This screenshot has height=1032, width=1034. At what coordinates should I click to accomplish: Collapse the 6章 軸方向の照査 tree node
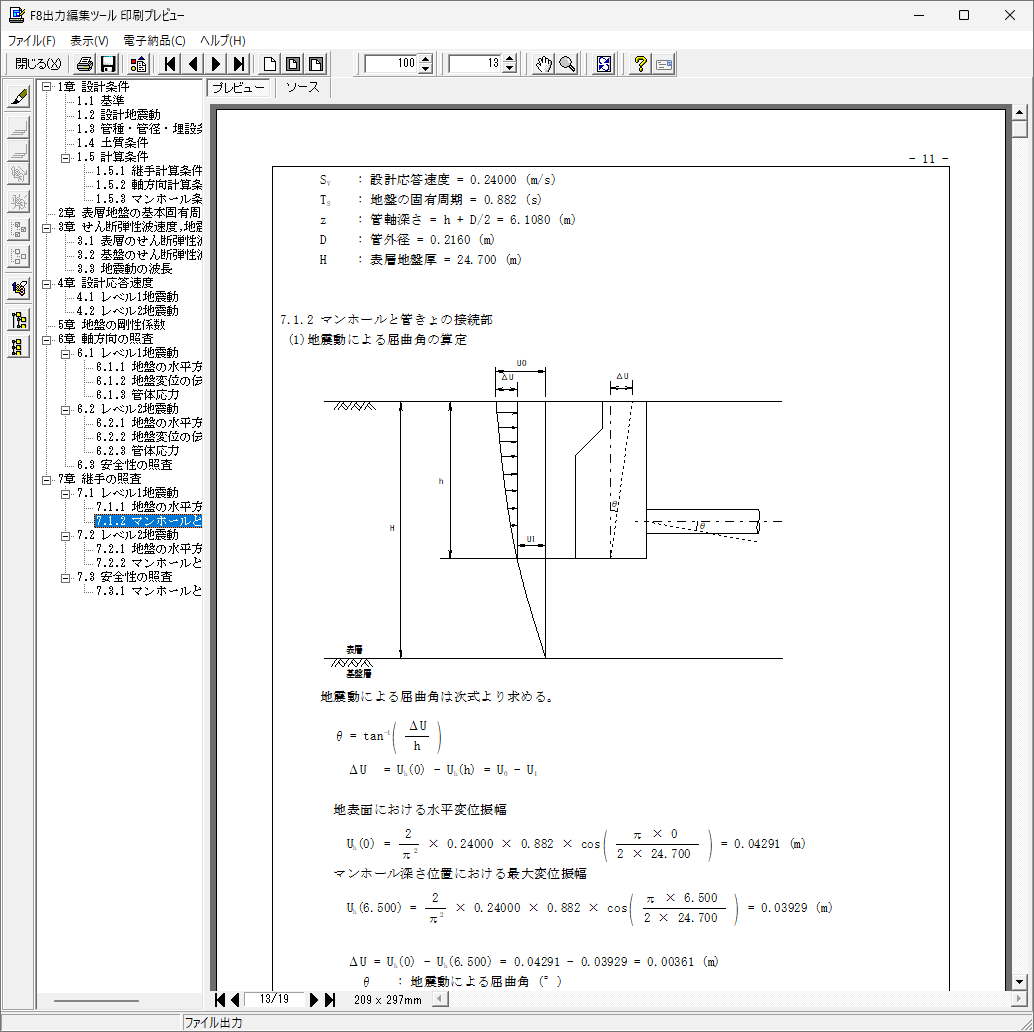tap(48, 339)
